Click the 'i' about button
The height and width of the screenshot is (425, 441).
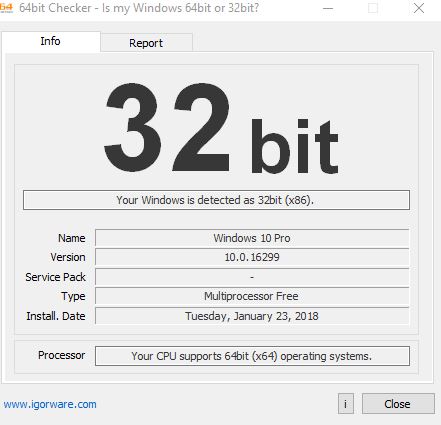346,404
